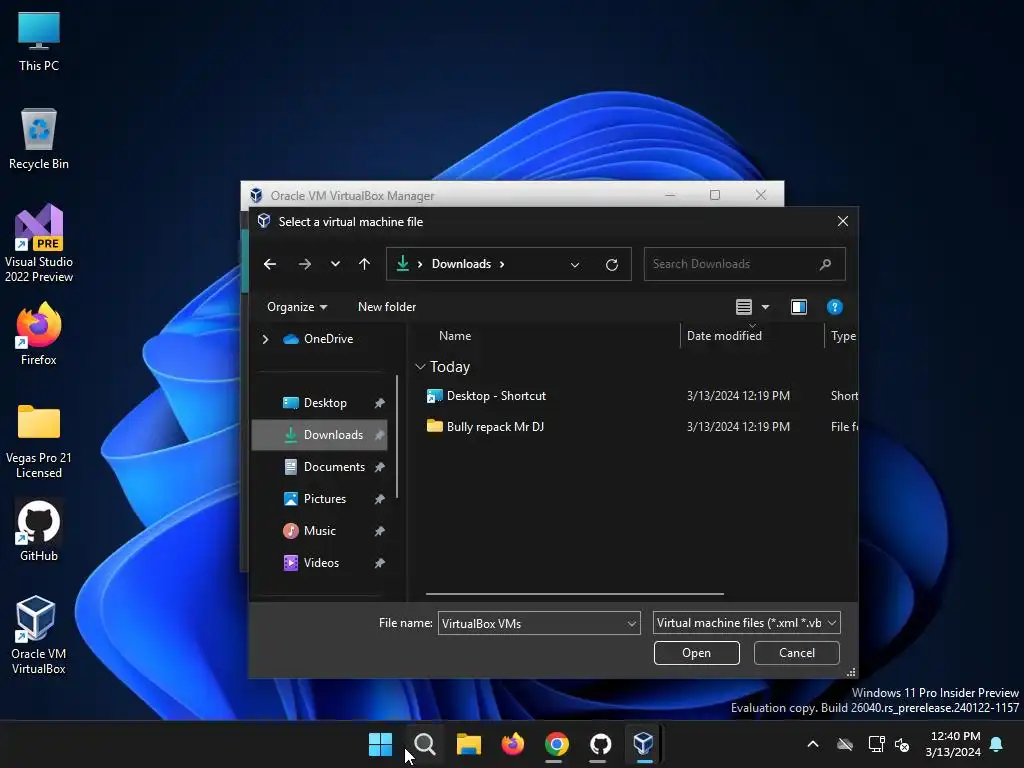Click the horizontal scrollbar in file list
Viewport: 1024px width, 768px height.
click(575, 594)
